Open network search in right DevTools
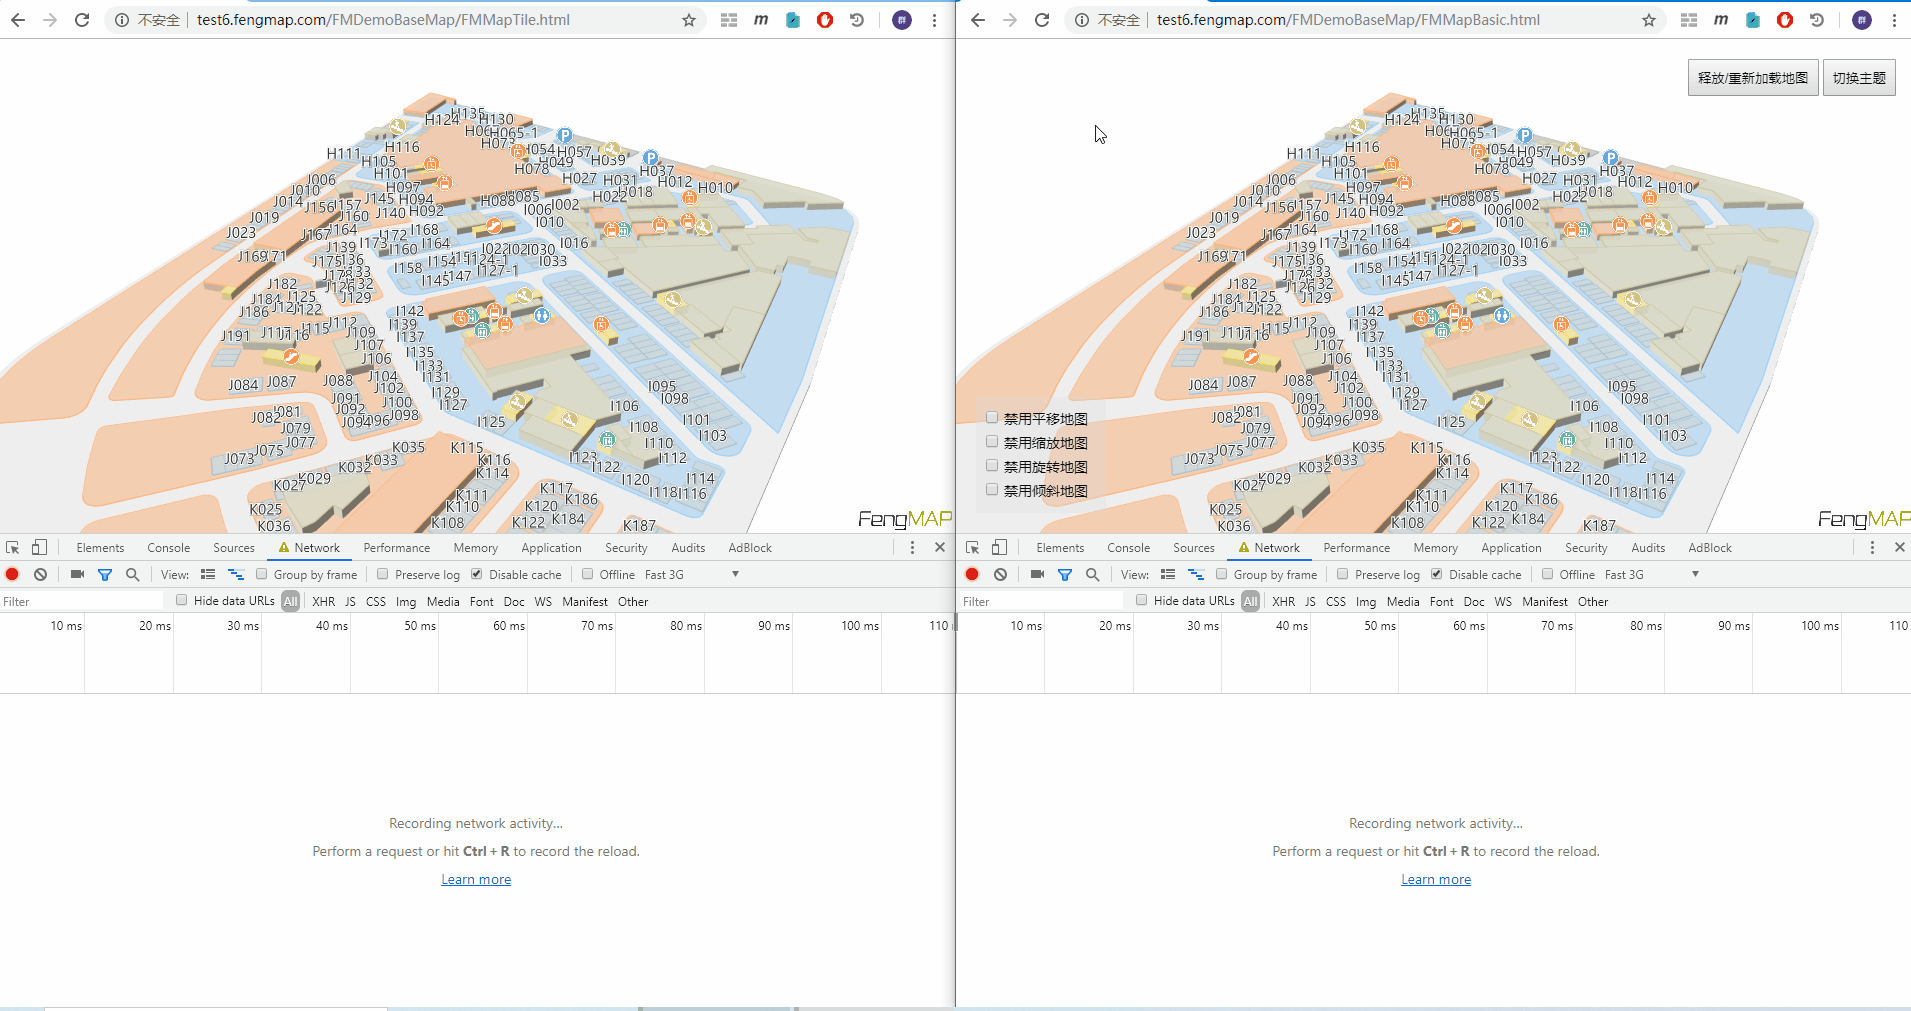Image resolution: width=1911 pixels, height=1011 pixels. tap(1092, 574)
